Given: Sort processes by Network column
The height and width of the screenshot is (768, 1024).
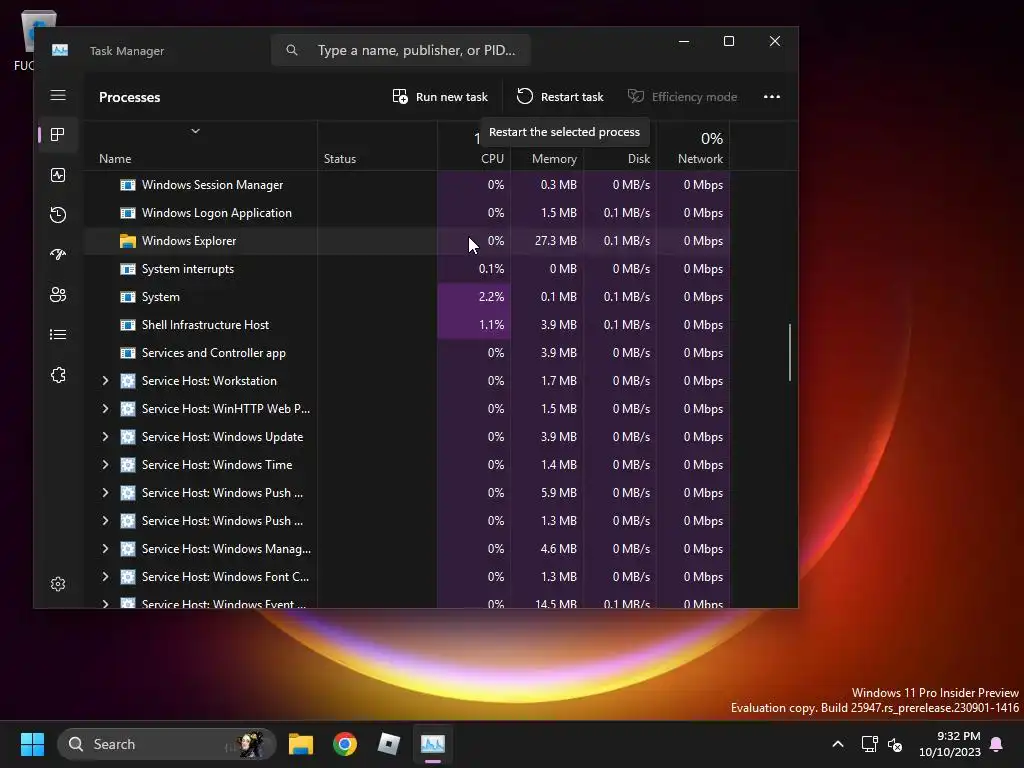Looking at the screenshot, I should [700, 159].
